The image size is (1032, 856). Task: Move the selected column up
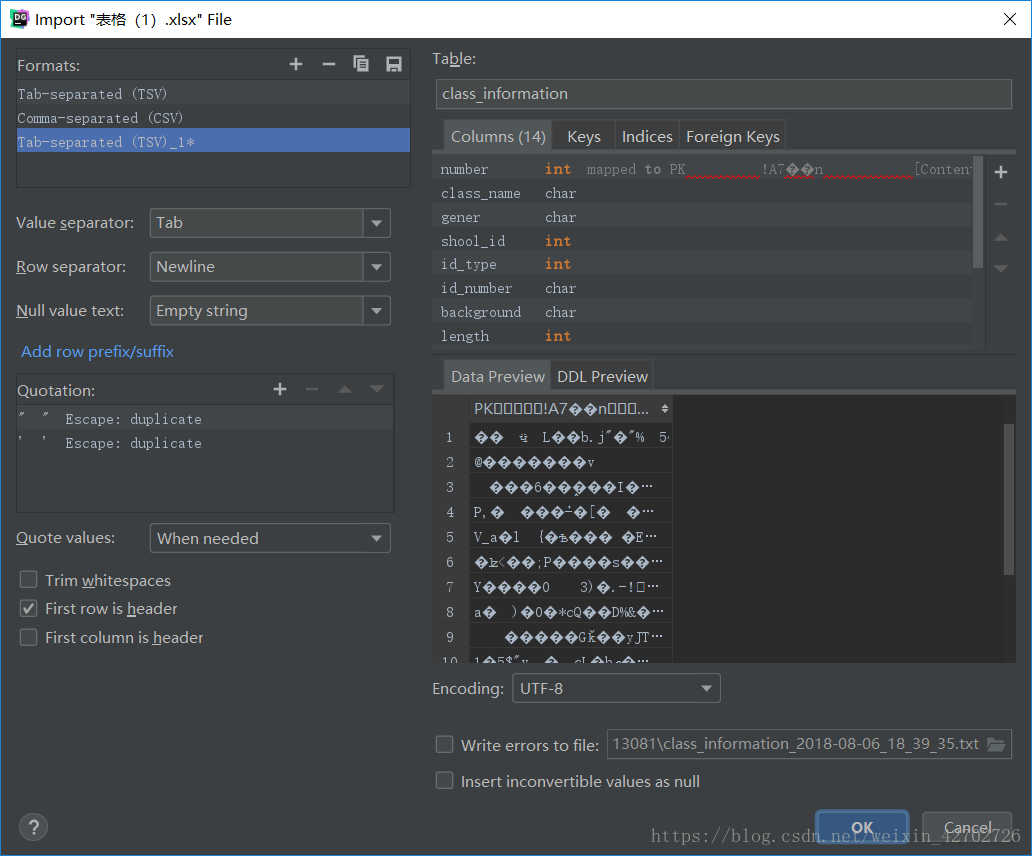[1001, 237]
